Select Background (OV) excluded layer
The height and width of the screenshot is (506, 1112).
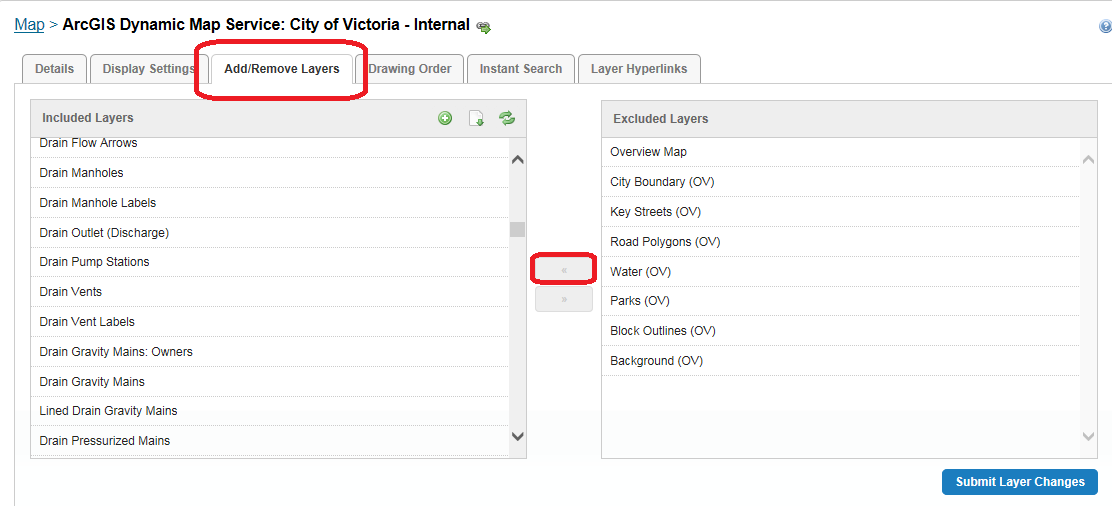pos(840,361)
